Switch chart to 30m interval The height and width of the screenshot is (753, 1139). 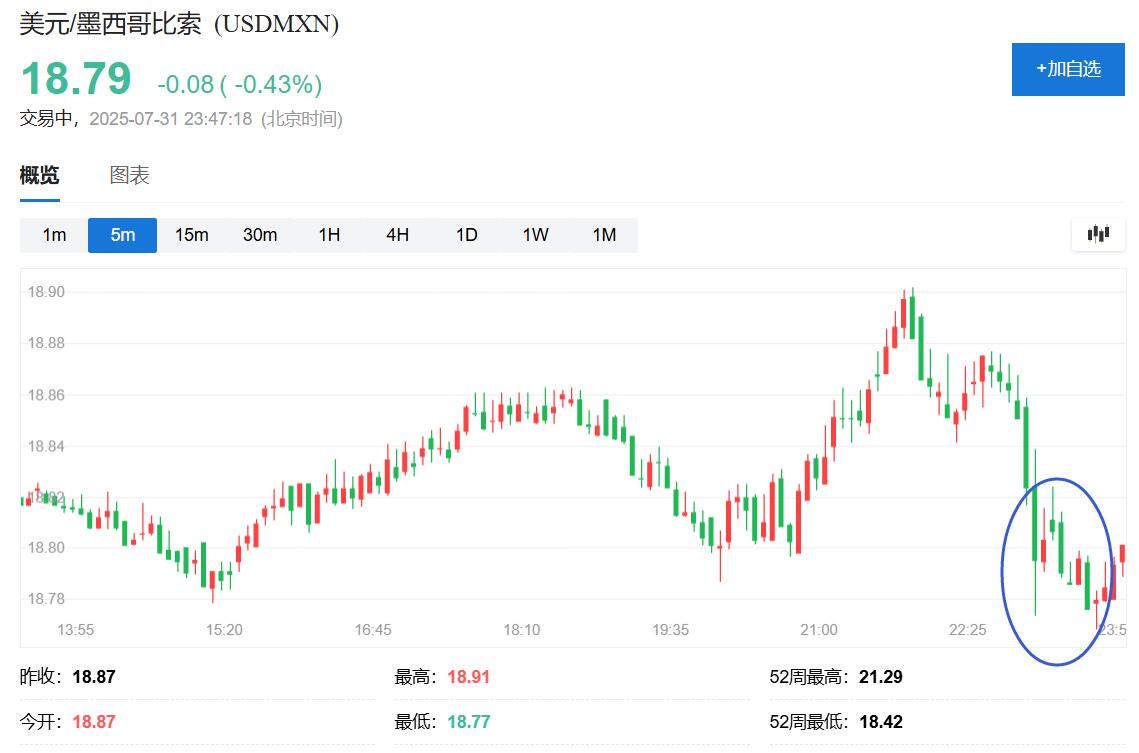(260, 235)
